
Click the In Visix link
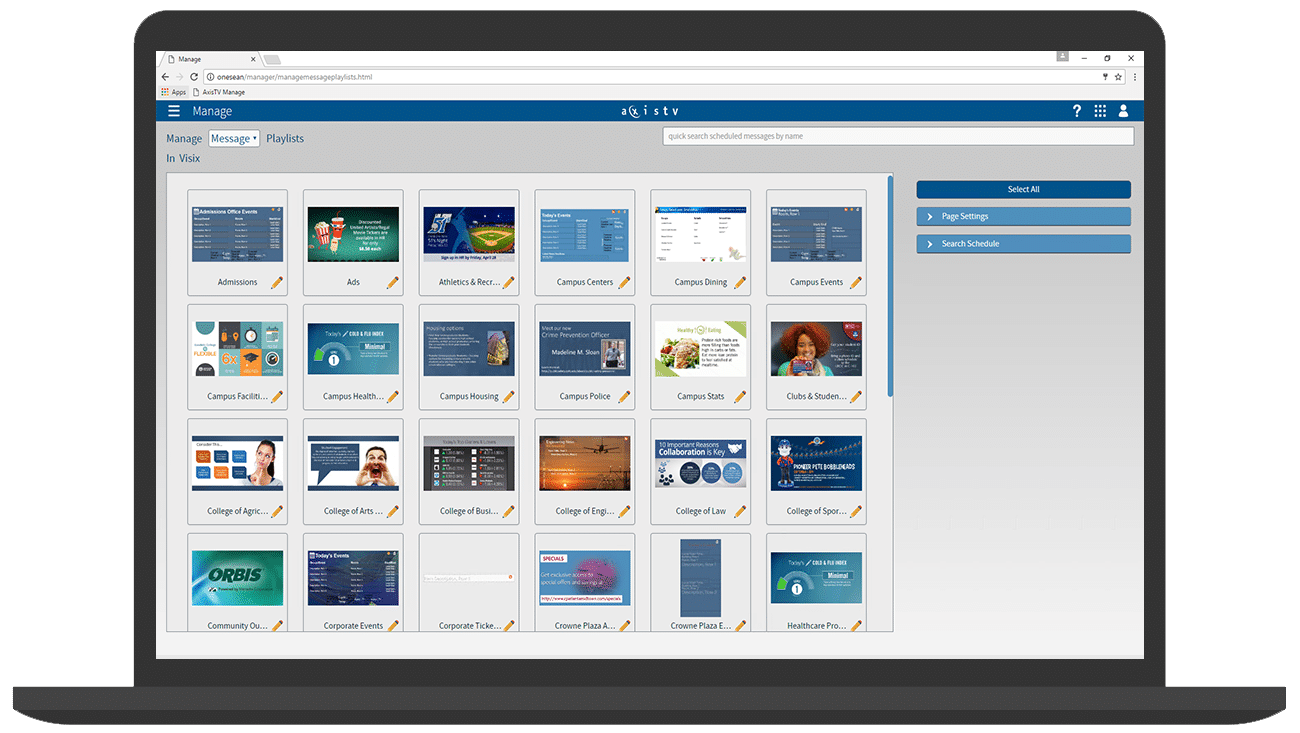pyautogui.click(x=183, y=158)
